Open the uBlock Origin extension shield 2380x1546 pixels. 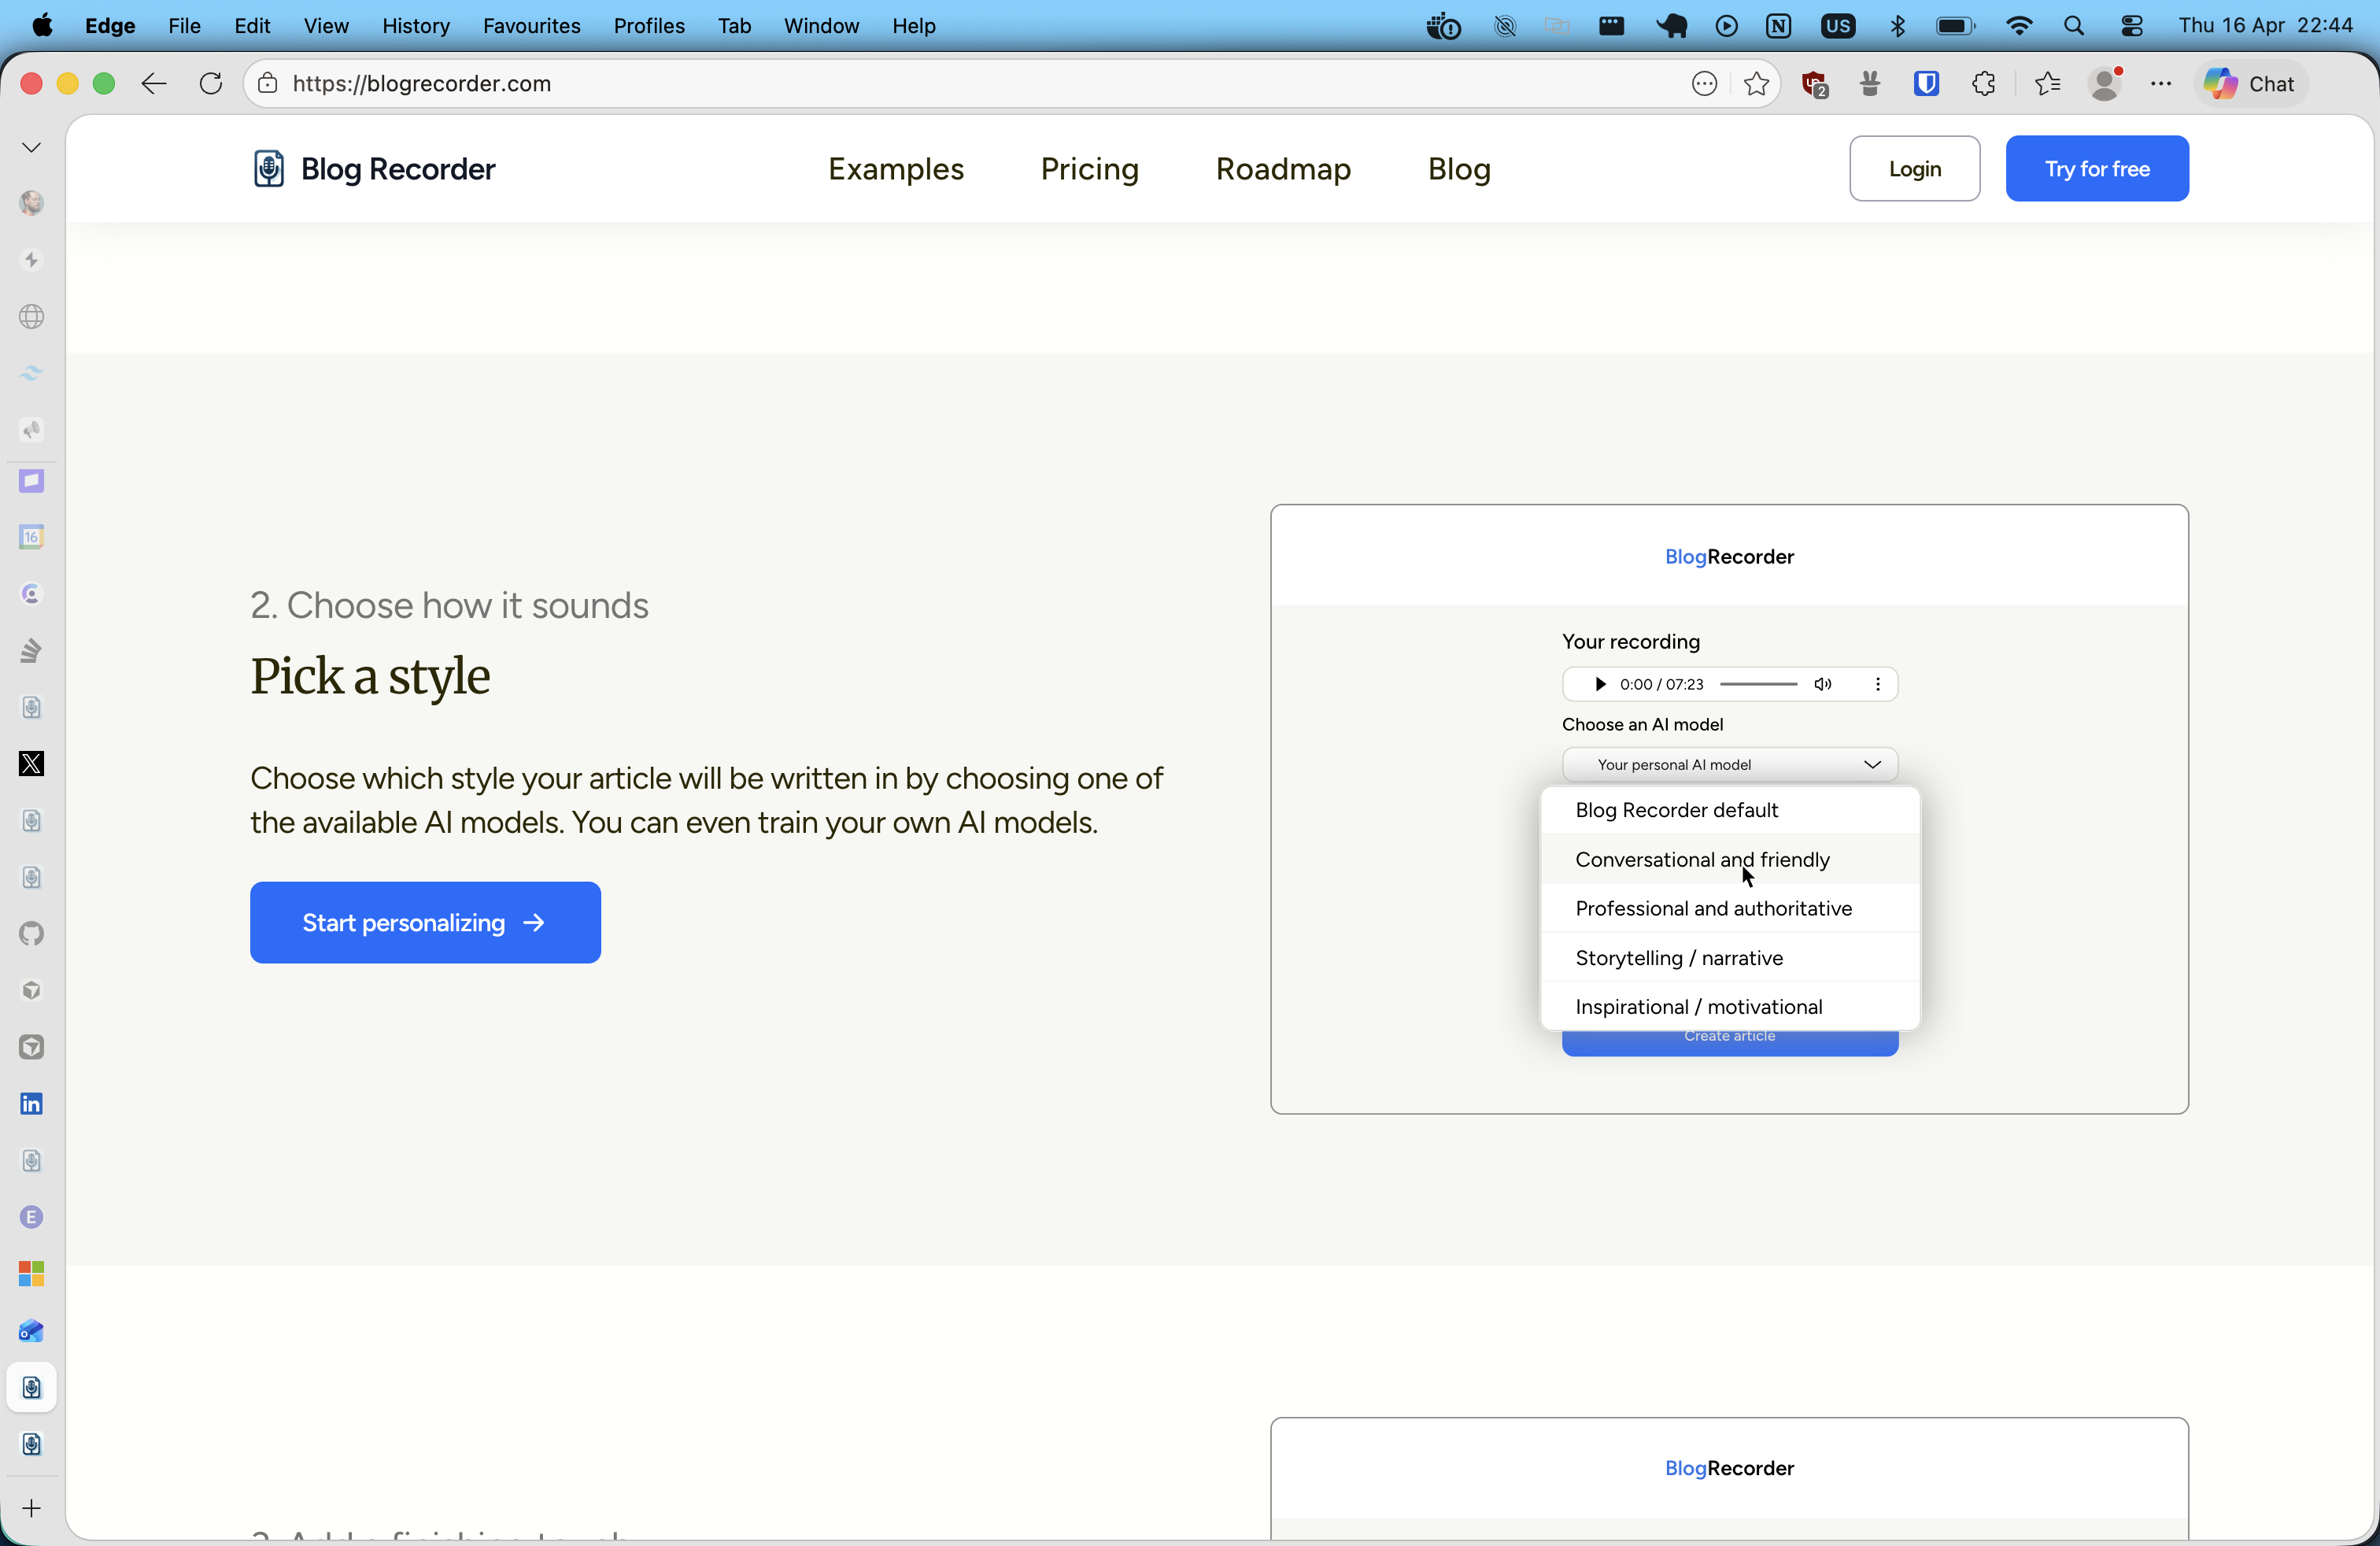(1813, 84)
